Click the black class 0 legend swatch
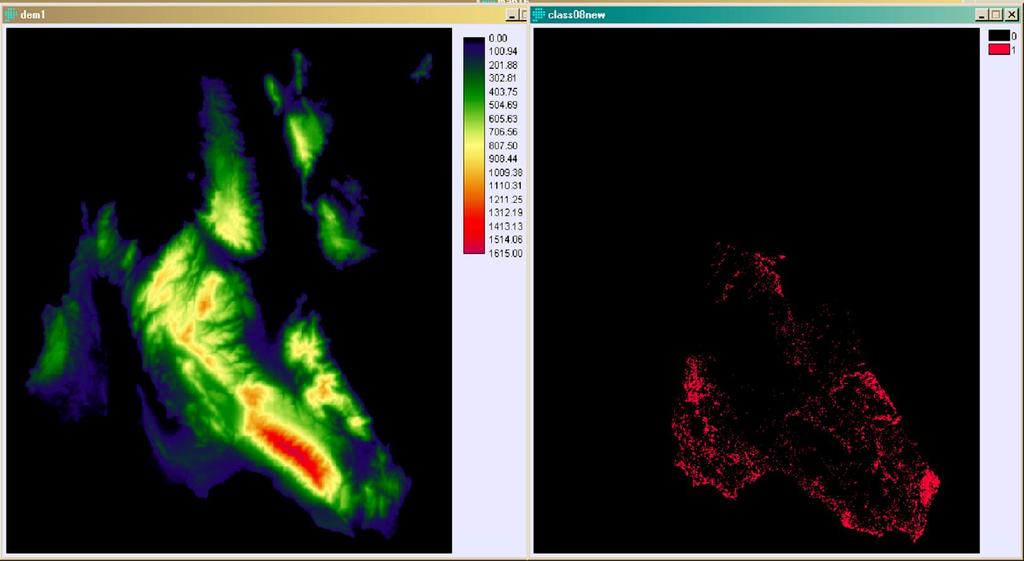Screen dimensions: 1024x561 click(x=999, y=36)
